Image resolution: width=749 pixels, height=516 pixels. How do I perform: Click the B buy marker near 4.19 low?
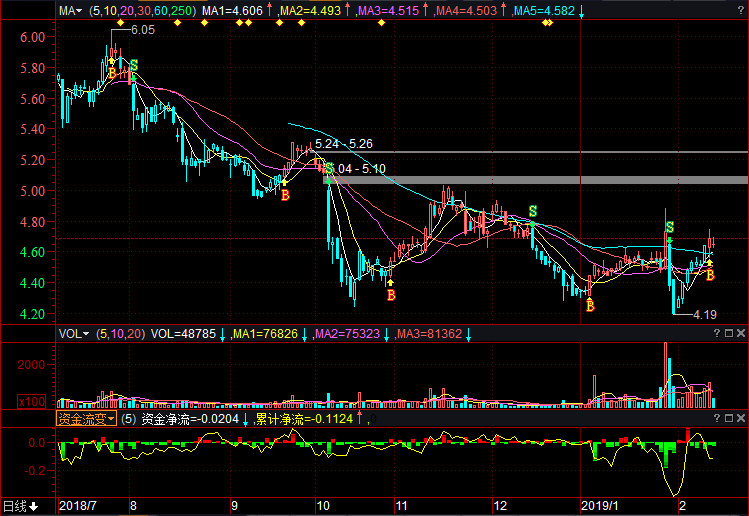coord(710,274)
